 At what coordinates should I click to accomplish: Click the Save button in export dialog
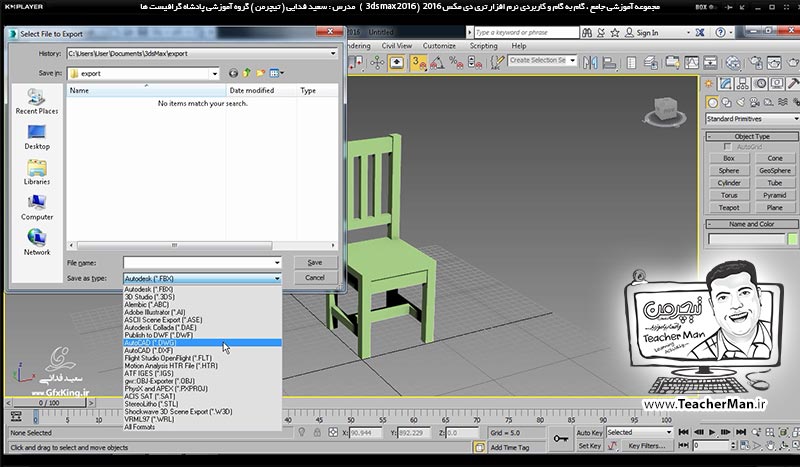315,262
